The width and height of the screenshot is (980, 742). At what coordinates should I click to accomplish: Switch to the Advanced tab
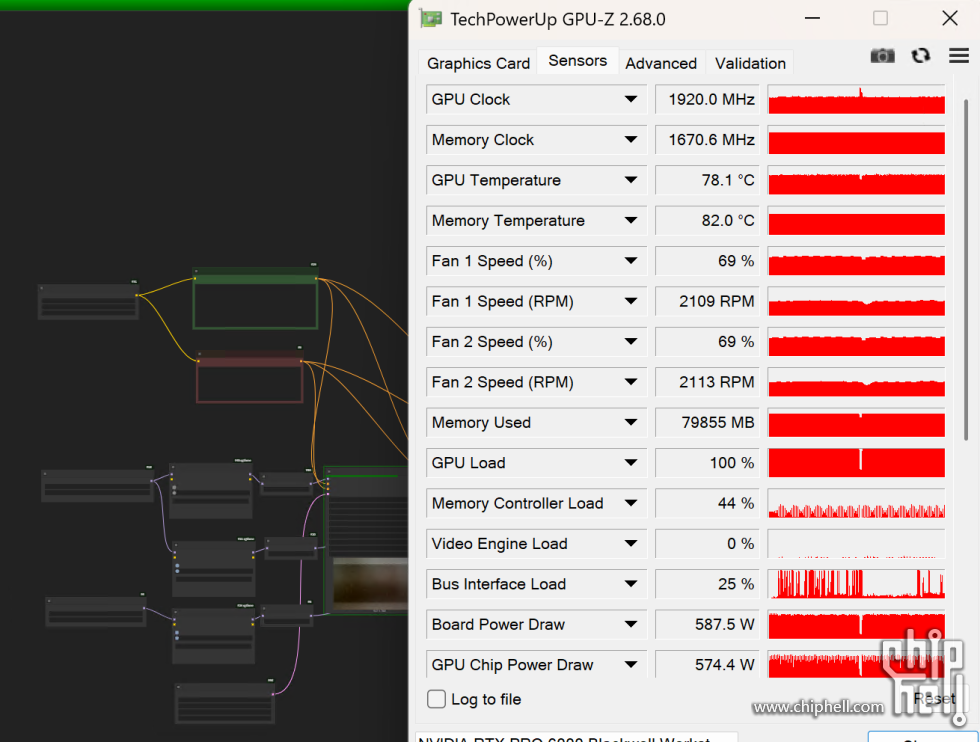pyautogui.click(x=661, y=63)
